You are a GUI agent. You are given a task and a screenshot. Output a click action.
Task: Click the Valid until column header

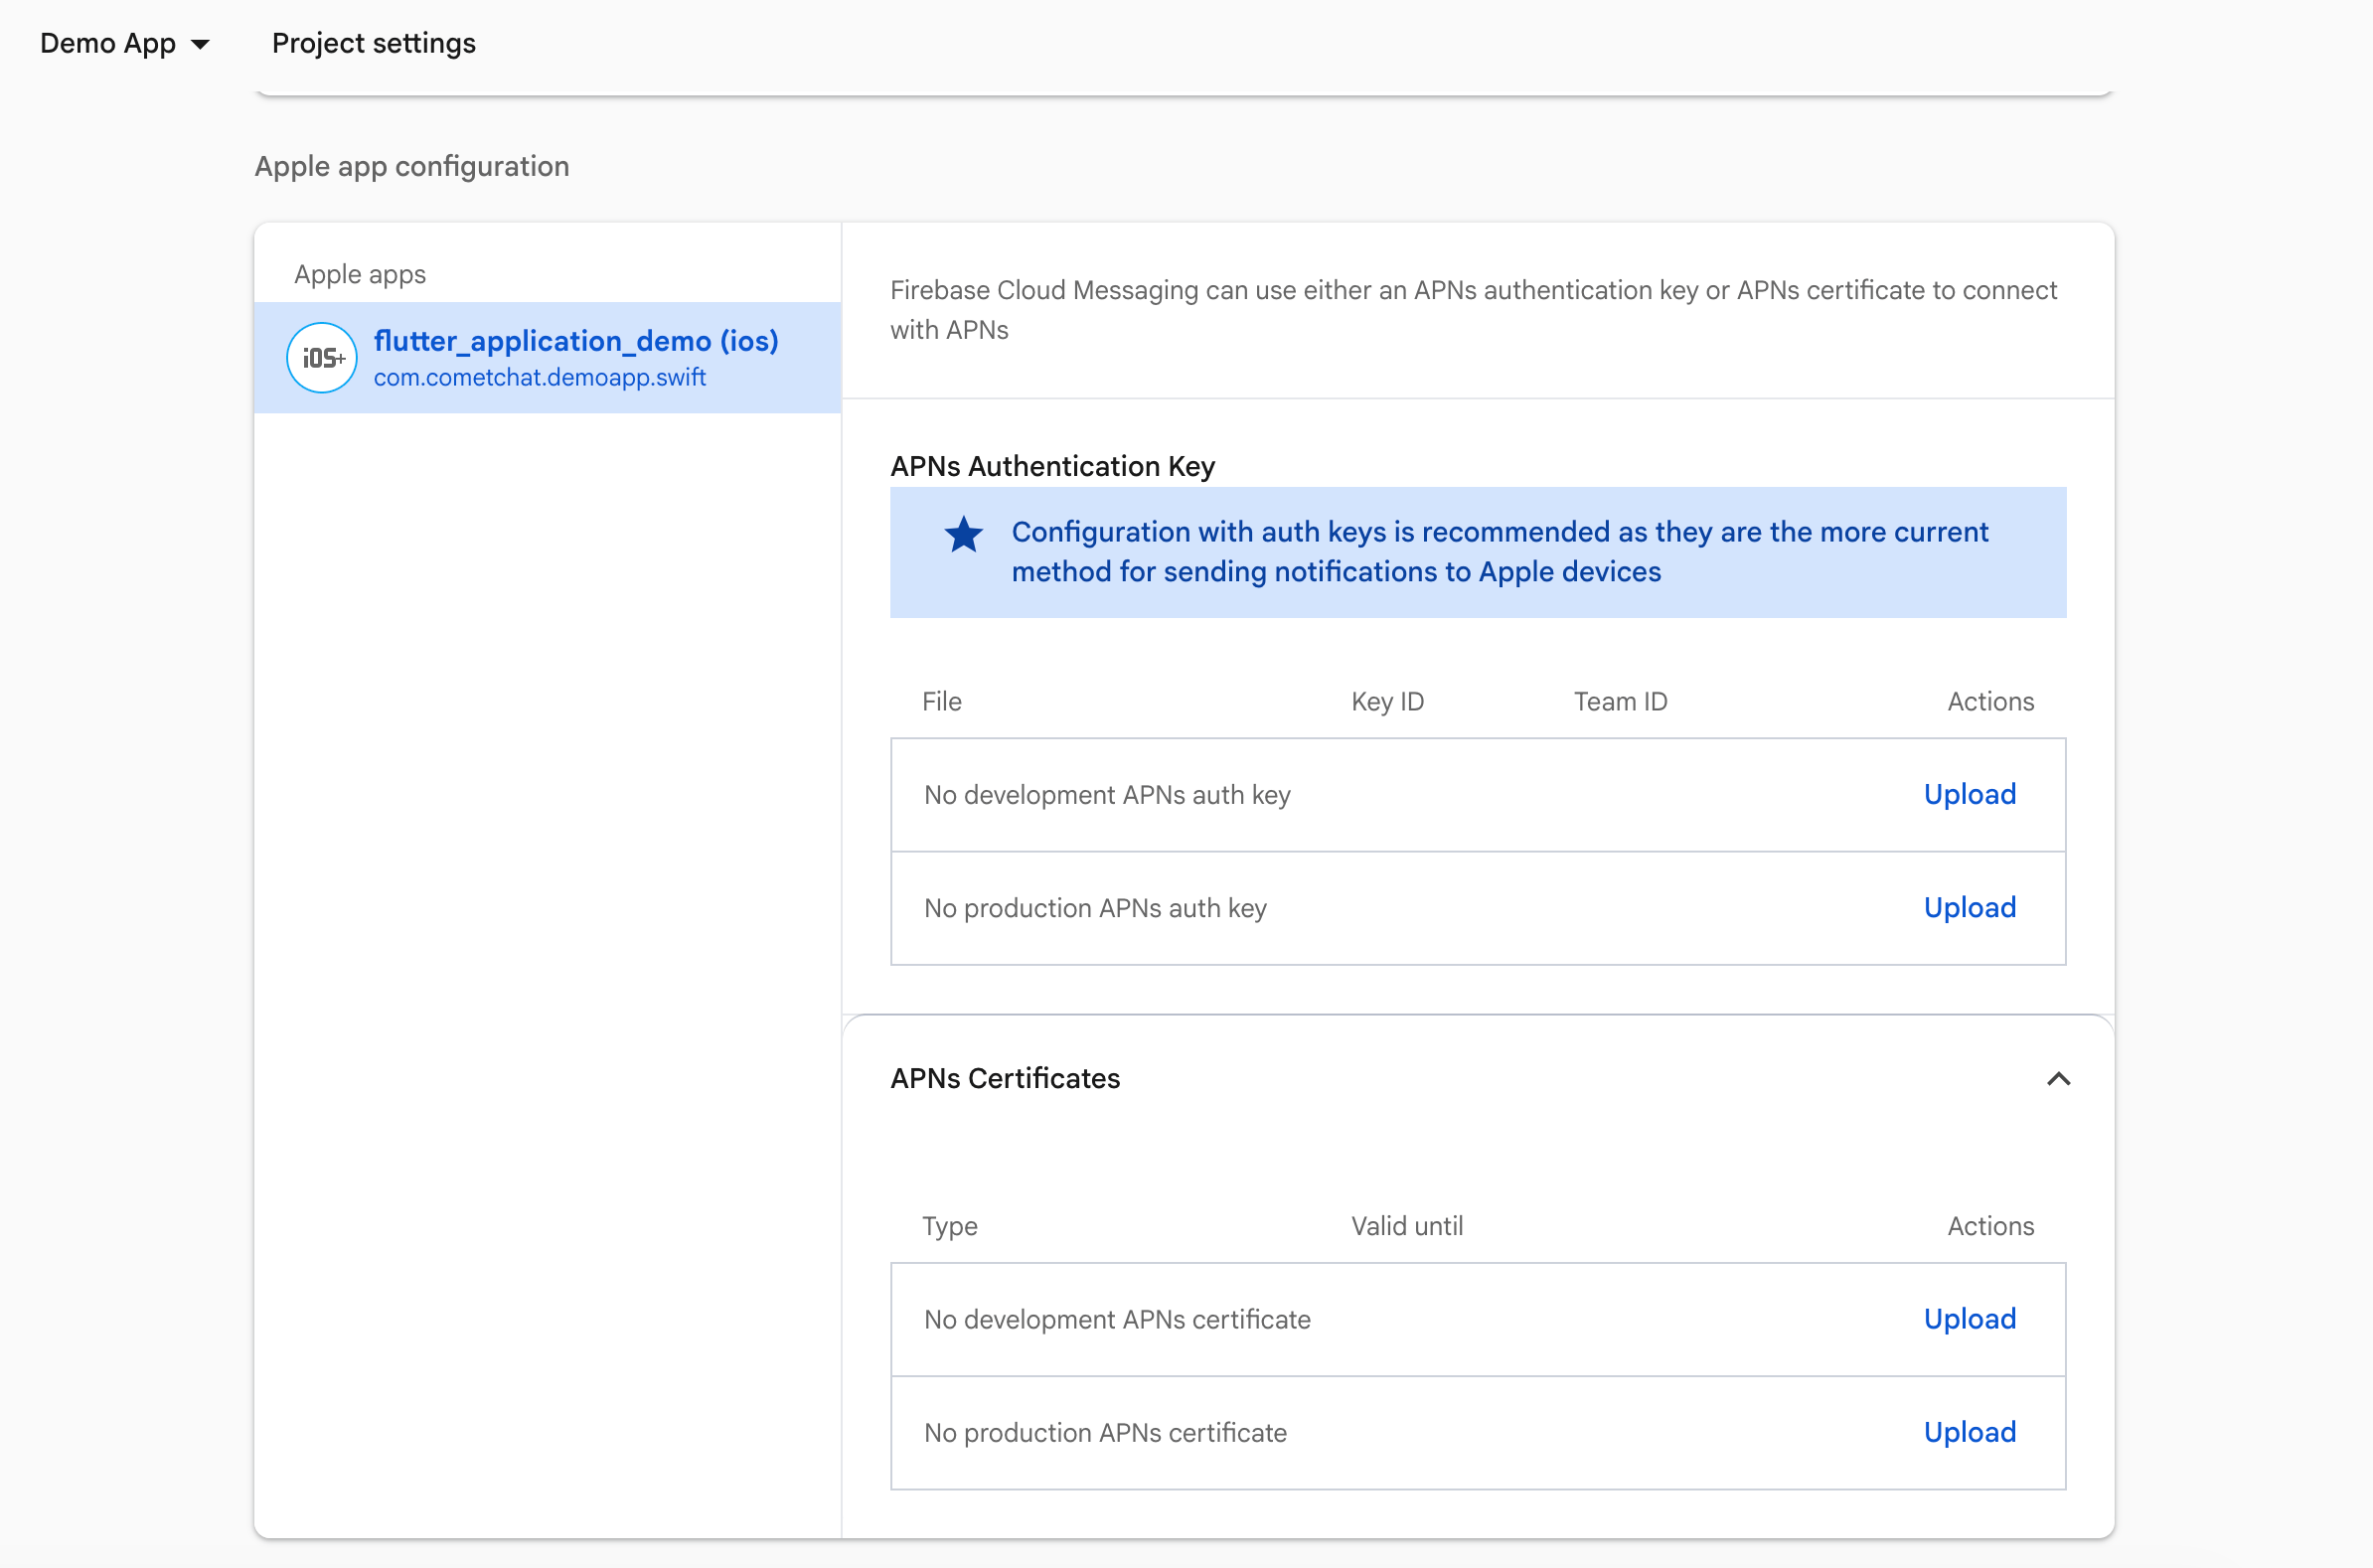tap(1407, 1227)
